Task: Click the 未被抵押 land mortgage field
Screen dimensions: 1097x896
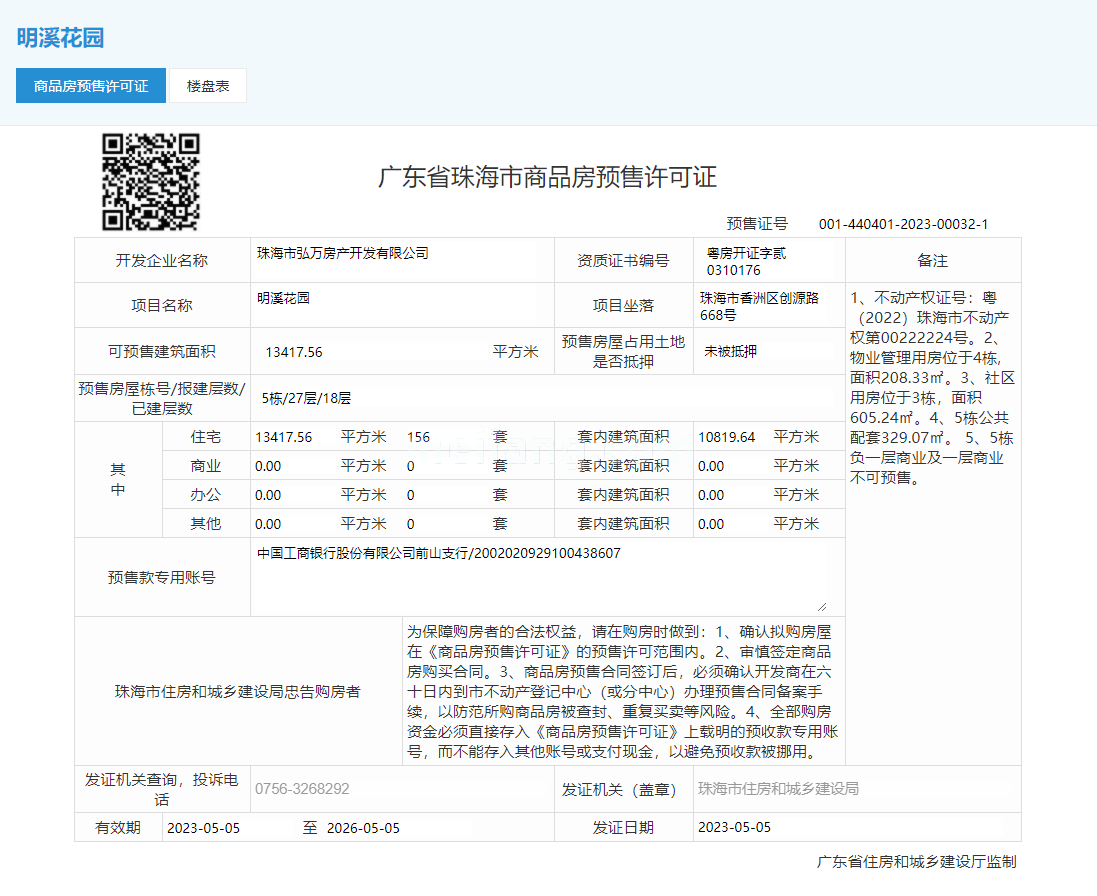Action: [x=767, y=351]
